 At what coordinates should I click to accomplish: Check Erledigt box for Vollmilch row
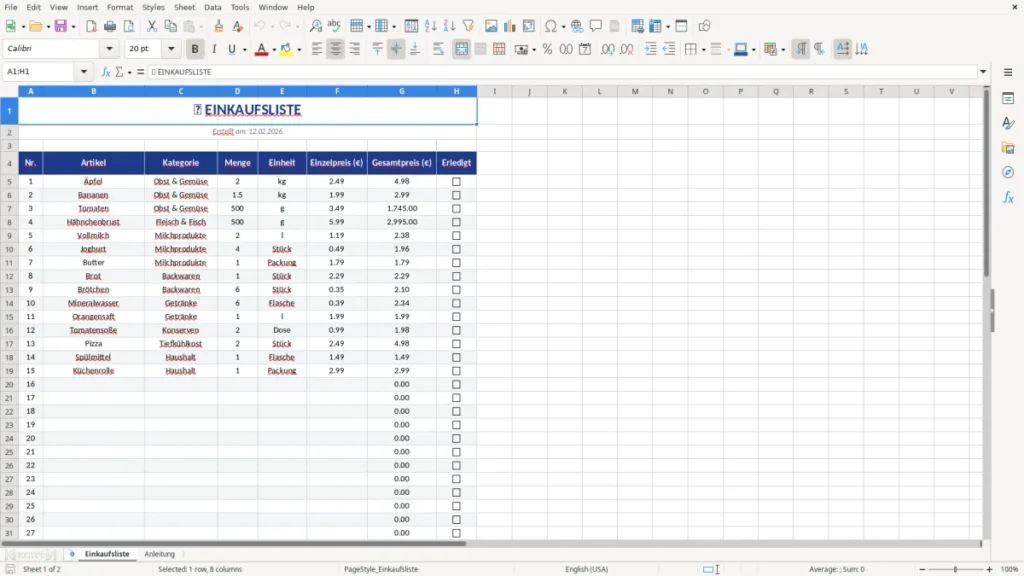456,236
